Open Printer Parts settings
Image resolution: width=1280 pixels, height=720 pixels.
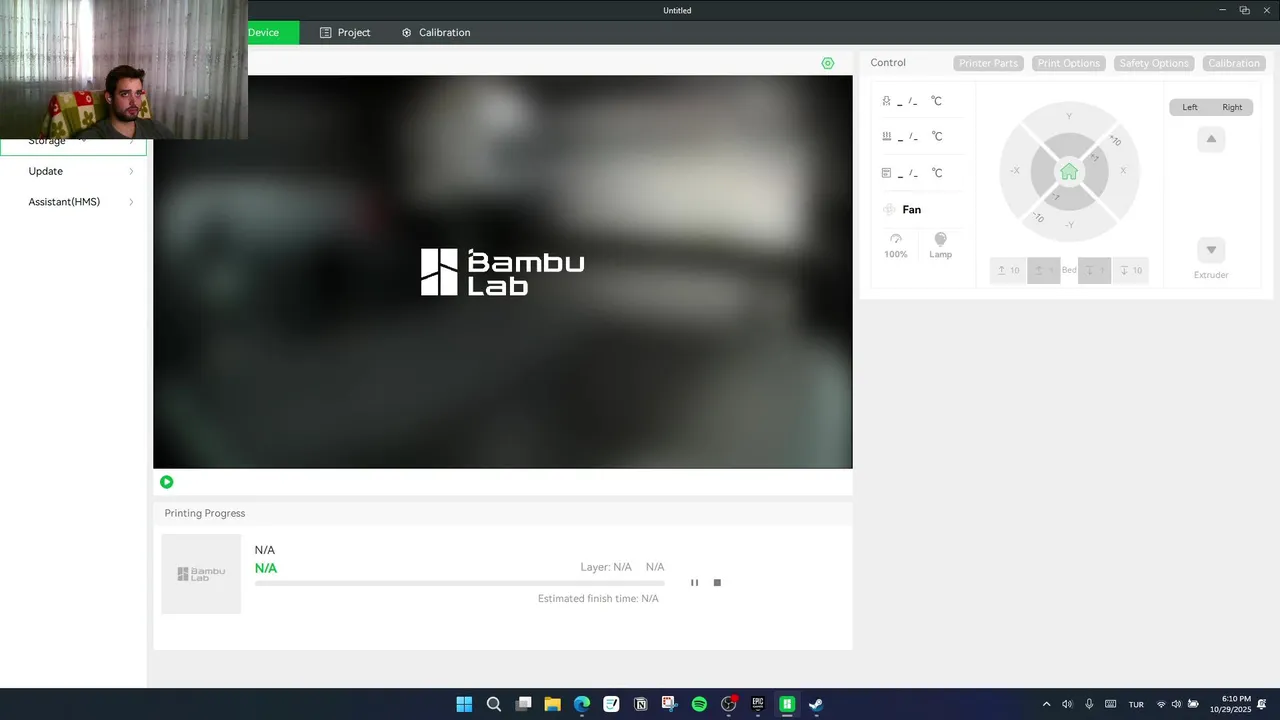coord(988,63)
